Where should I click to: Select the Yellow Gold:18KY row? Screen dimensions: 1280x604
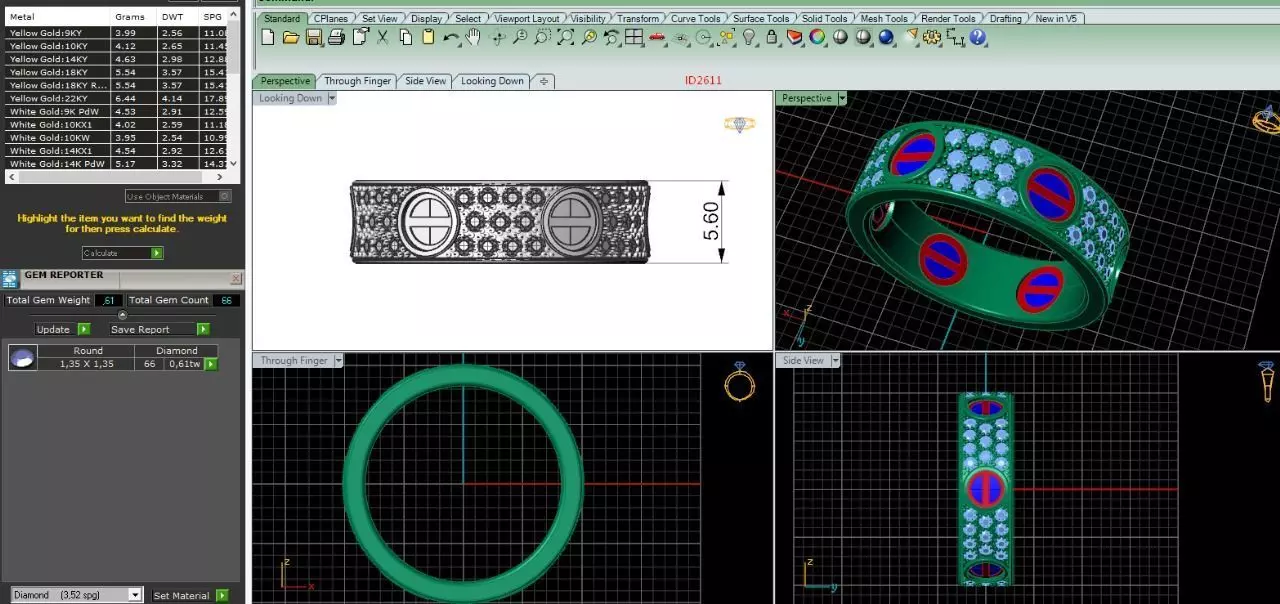point(116,72)
